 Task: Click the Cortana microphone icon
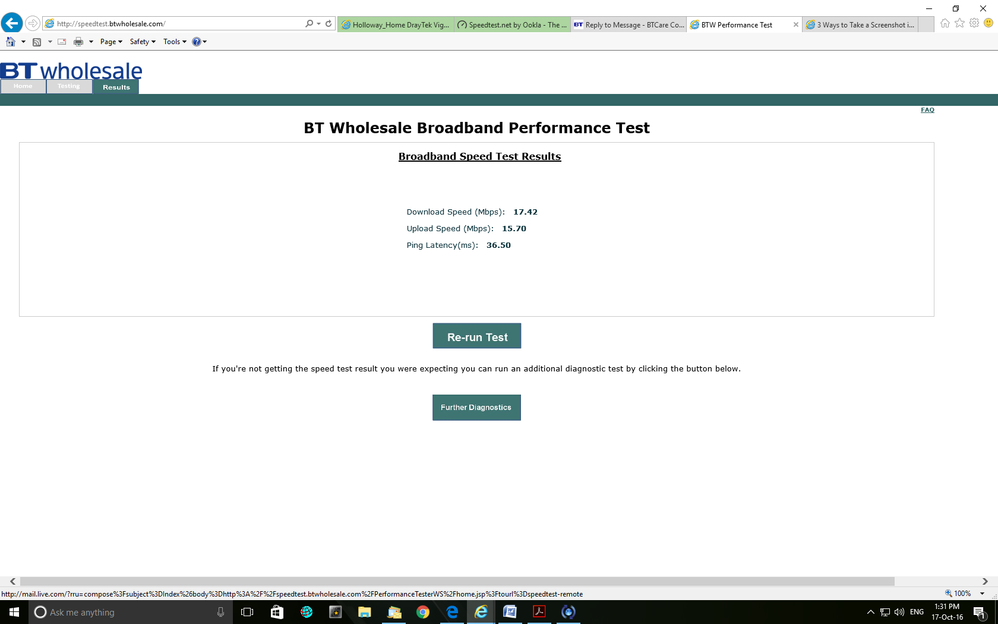click(220, 612)
